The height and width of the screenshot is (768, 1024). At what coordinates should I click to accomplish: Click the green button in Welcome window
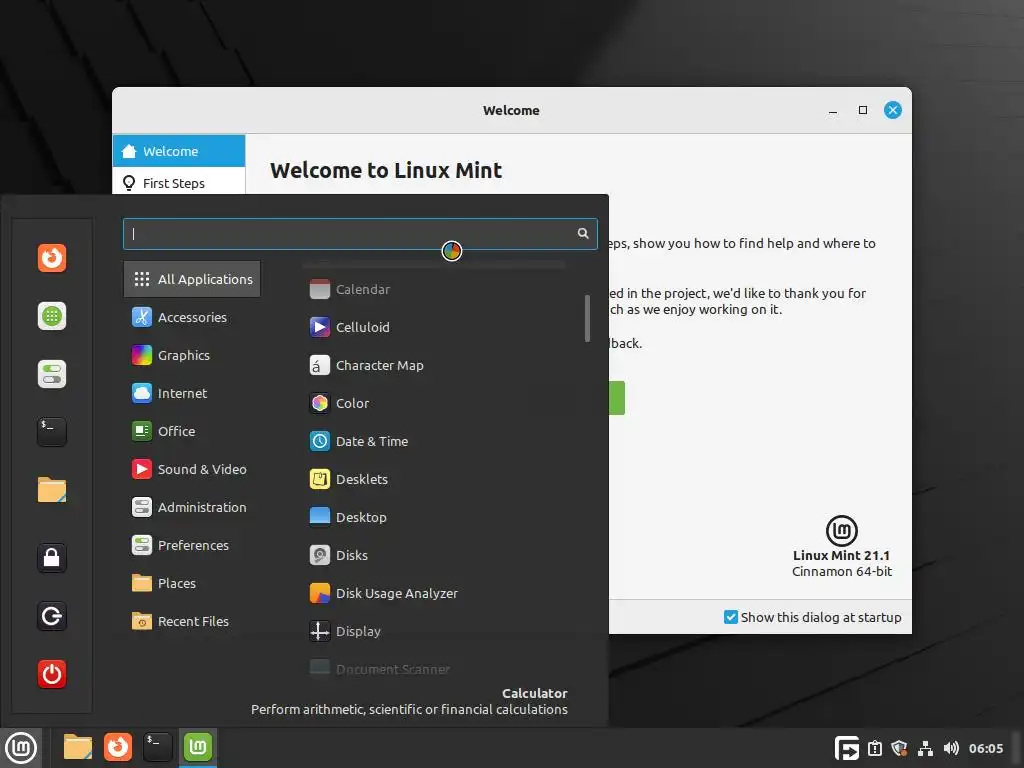click(x=616, y=398)
